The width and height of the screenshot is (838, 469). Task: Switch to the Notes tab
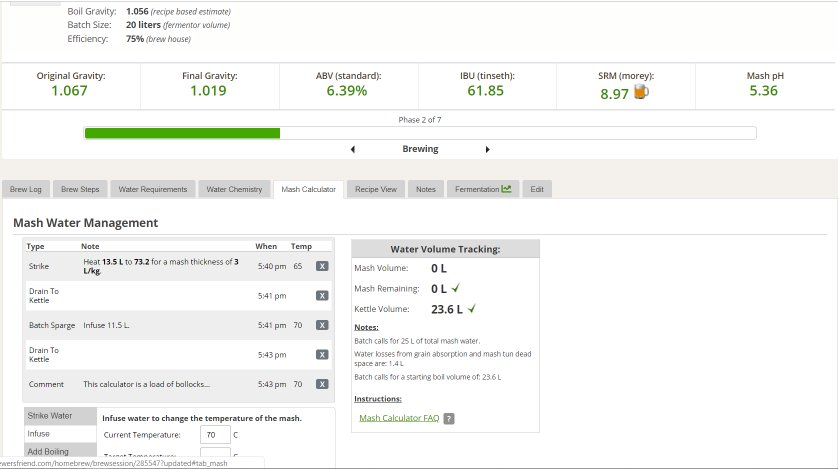[x=426, y=189]
